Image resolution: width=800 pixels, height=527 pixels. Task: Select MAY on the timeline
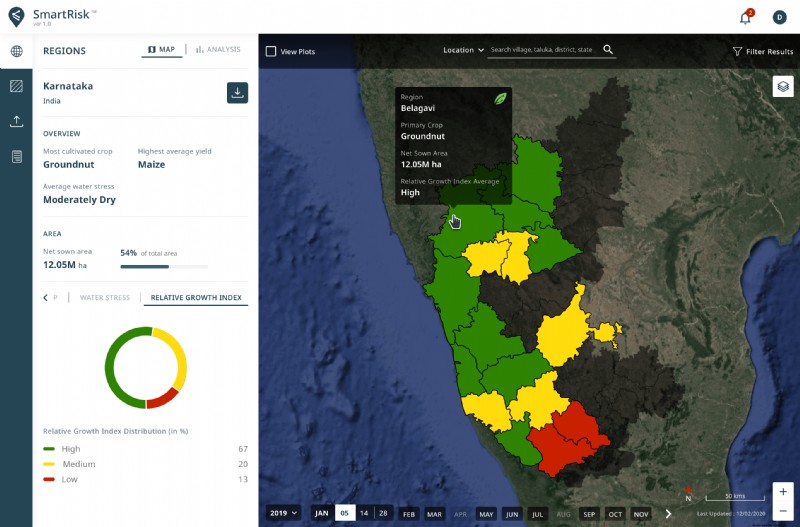pos(486,514)
